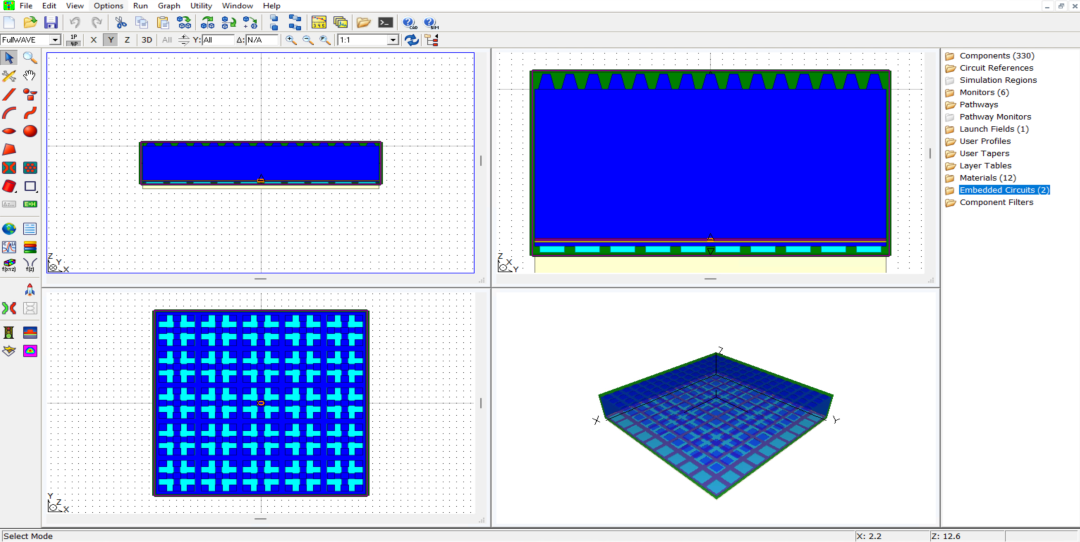Undo the last action
This screenshot has height=542, width=1080.
click(x=75, y=22)
